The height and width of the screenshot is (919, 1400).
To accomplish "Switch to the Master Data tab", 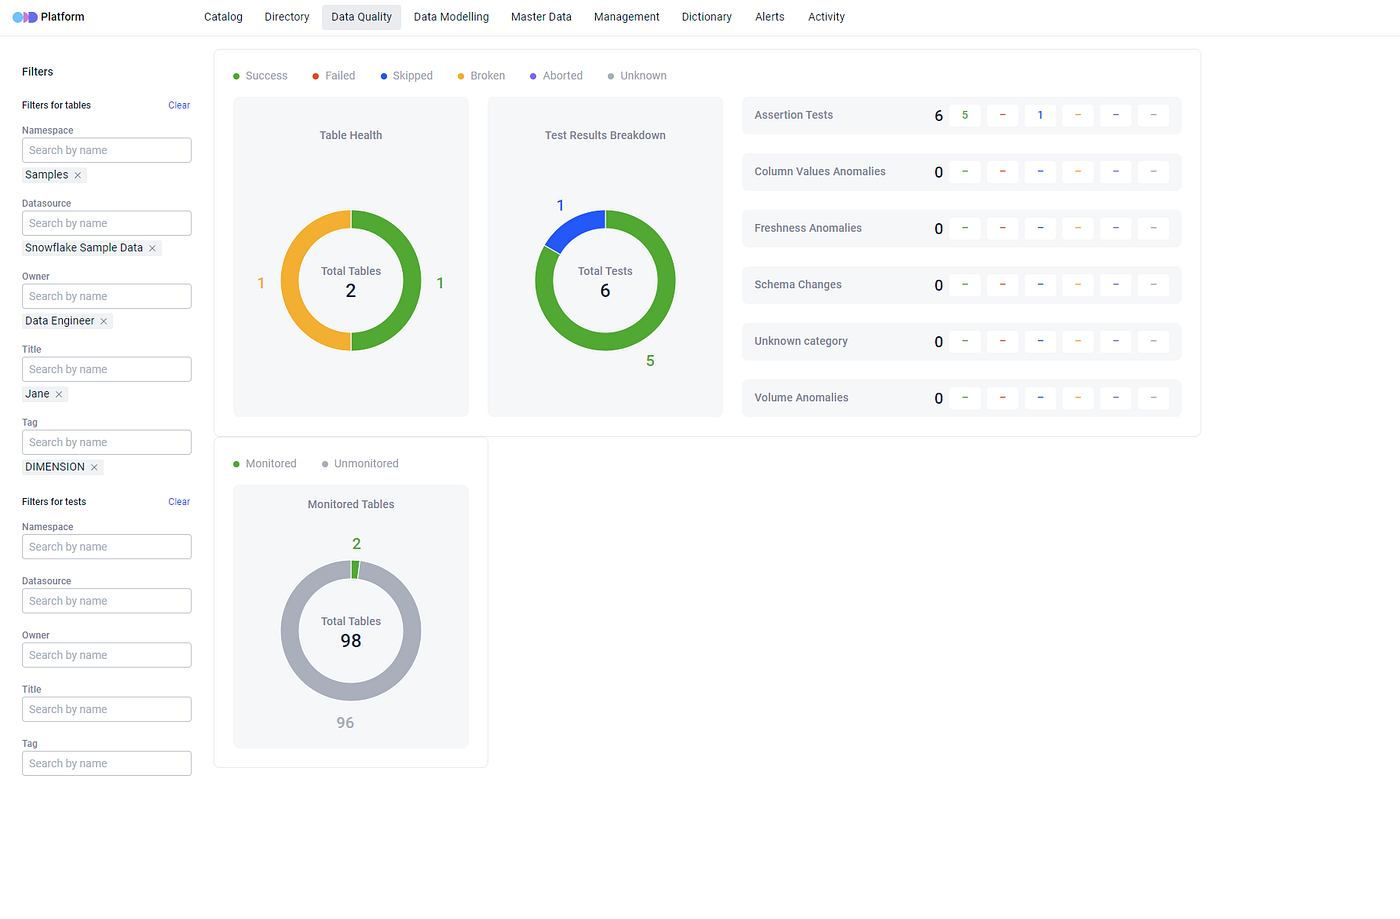I will coord(541,17).
